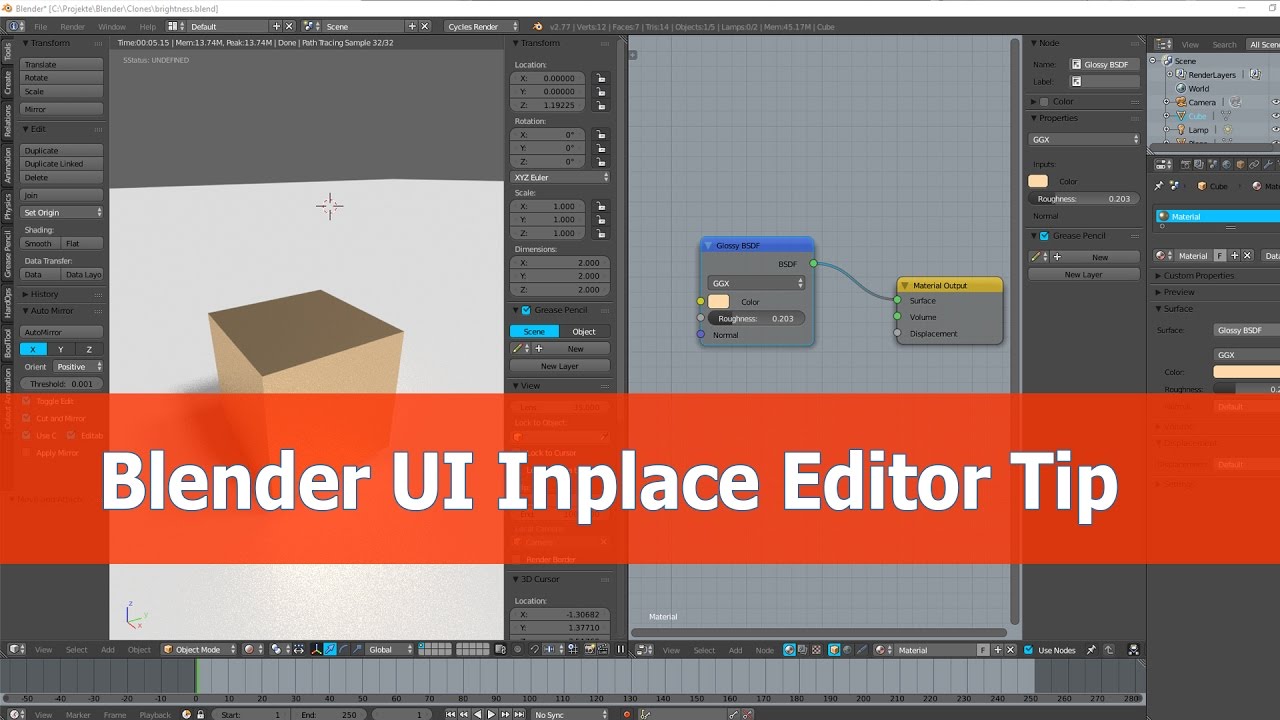The width and height of the screenshot is (1280, 720).
Task: Toggle Camera visibility eye in the outliner
Action: coord(1275,102)
